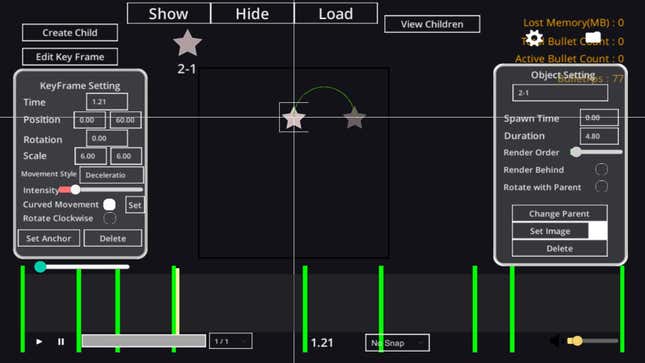
Task: Click the Create Child button
Action: (70, 33)
